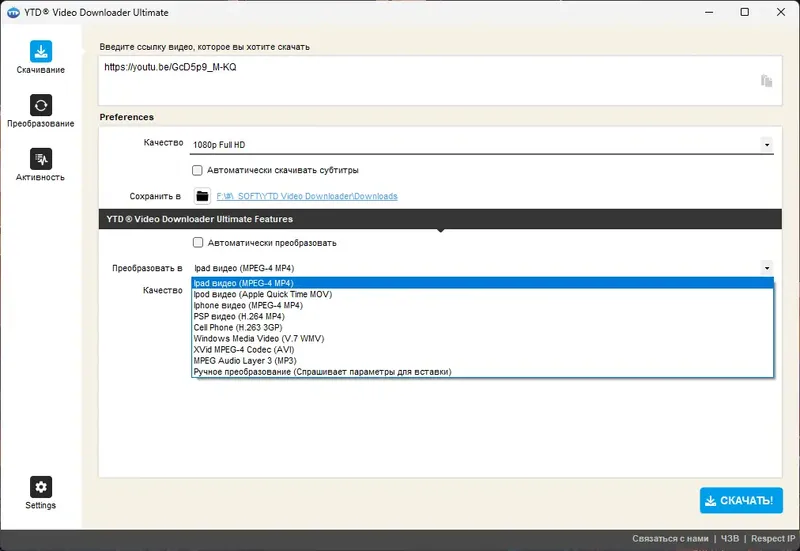Minimize the YTD window

[709, 12]
